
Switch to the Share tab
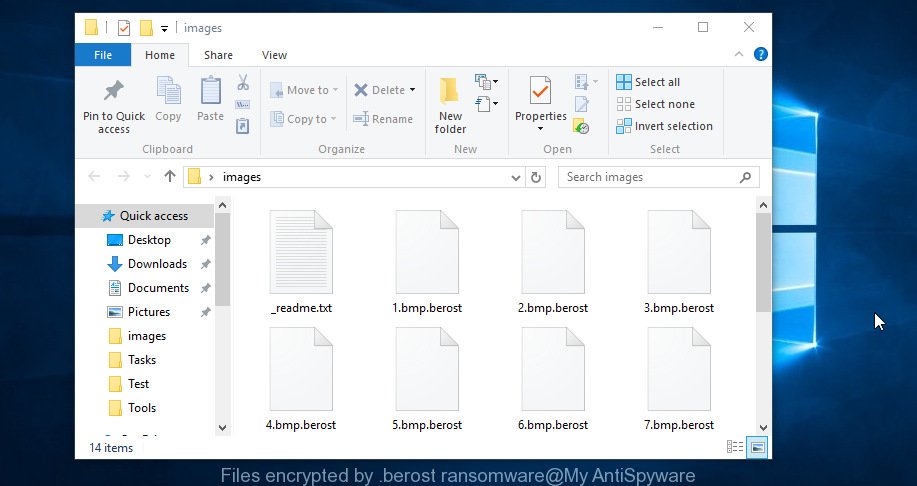click(x=218, y=55)
